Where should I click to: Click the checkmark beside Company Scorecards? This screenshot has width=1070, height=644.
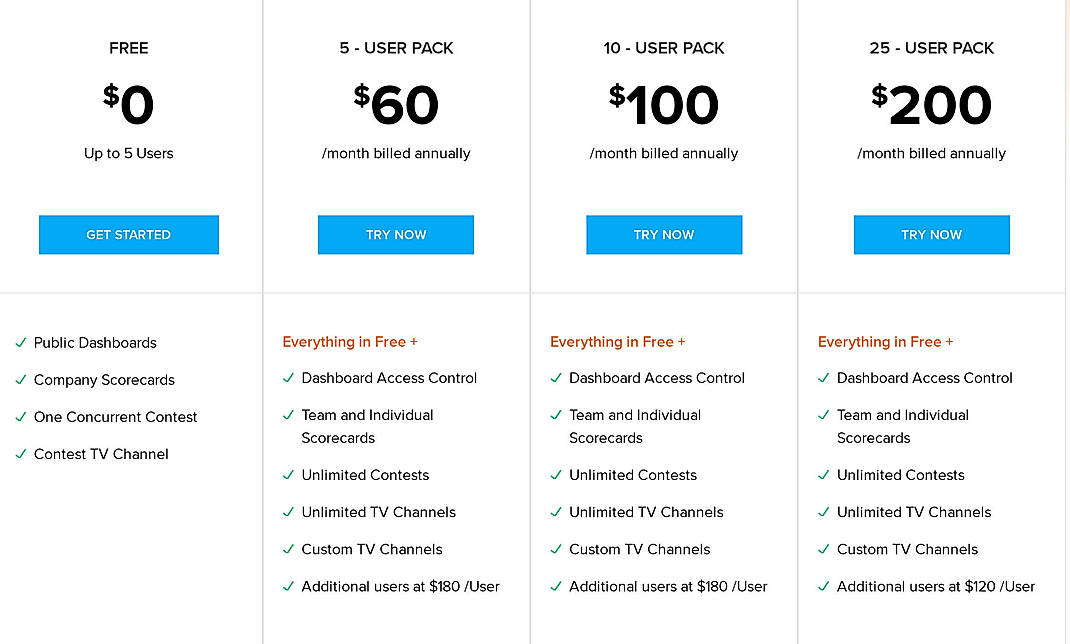pos(20,380)
